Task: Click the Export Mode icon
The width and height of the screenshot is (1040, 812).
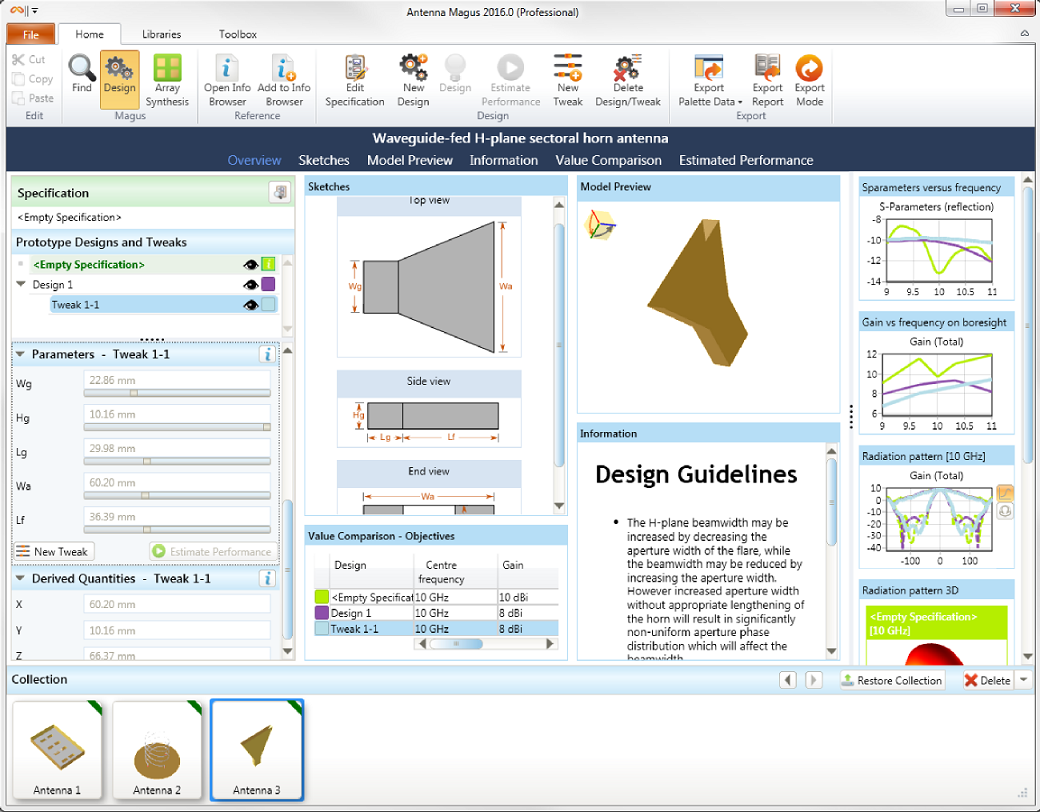Action: point(809,78)
